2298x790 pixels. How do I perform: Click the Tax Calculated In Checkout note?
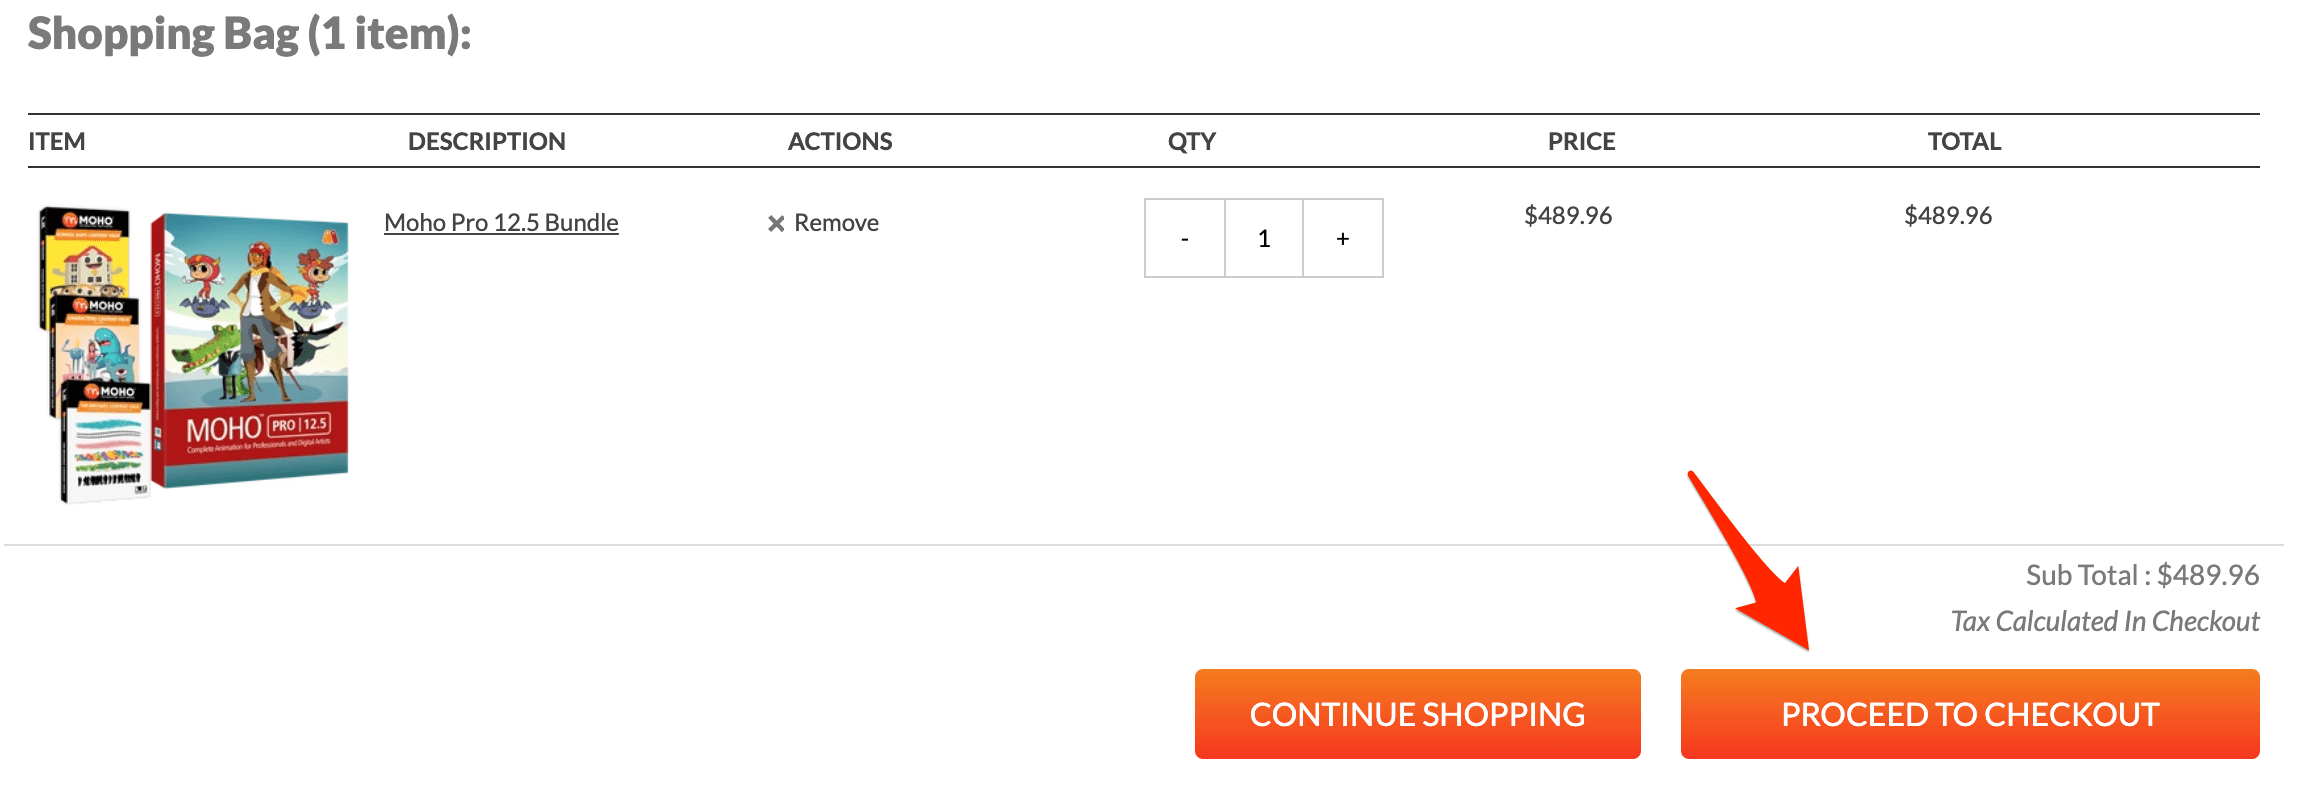(x=2105, y=621)
